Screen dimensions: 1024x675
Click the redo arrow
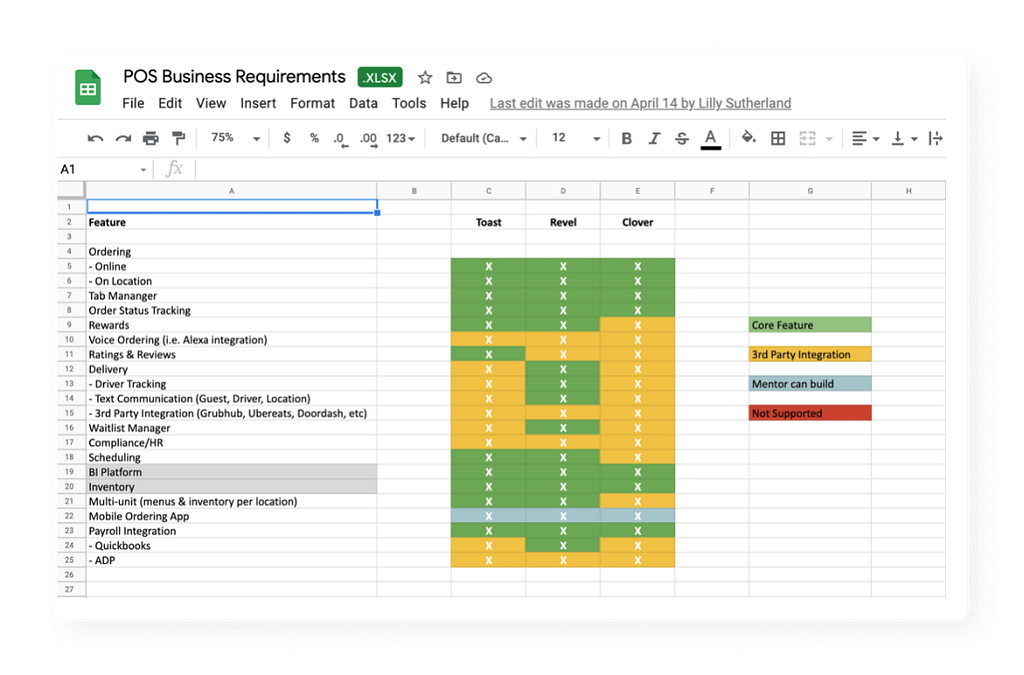click(x=123, y=138)
